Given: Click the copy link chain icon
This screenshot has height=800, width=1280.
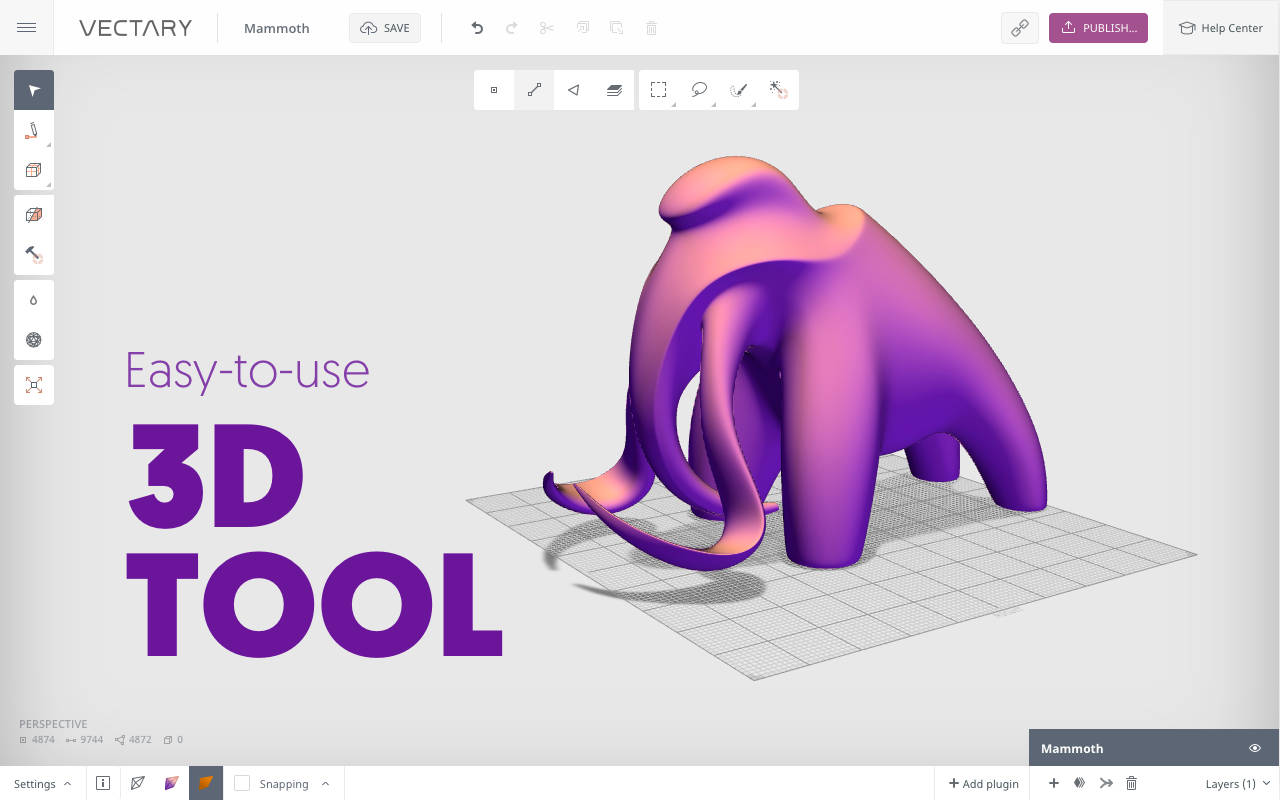Looking at the screenshot, I should point(1020,28).
